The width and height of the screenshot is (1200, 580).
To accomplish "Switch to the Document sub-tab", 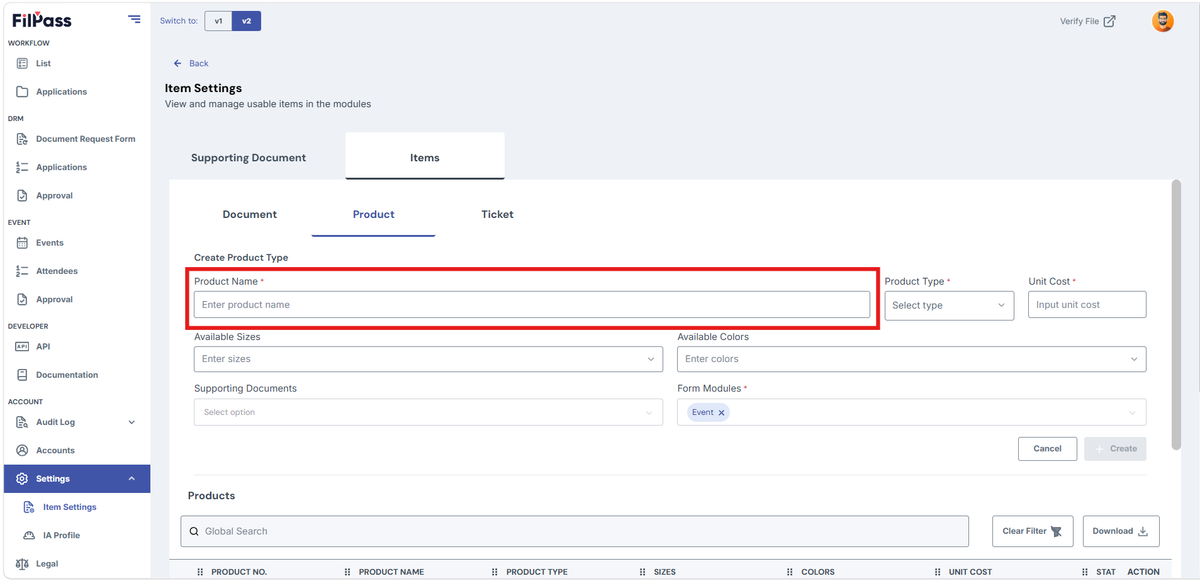I will coord(250,214).
